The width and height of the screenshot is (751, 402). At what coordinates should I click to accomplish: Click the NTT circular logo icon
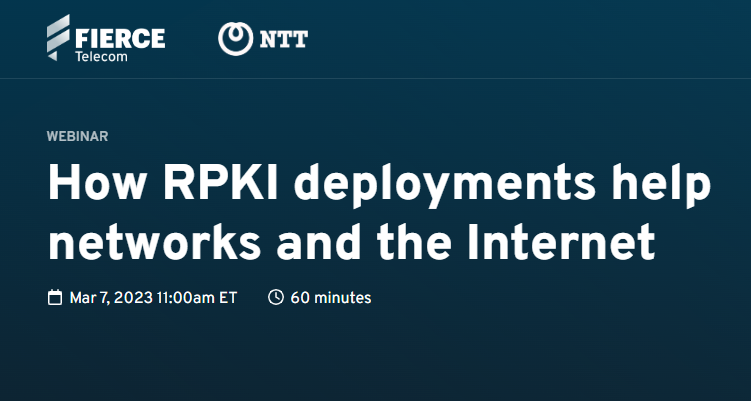pos(234,39)
